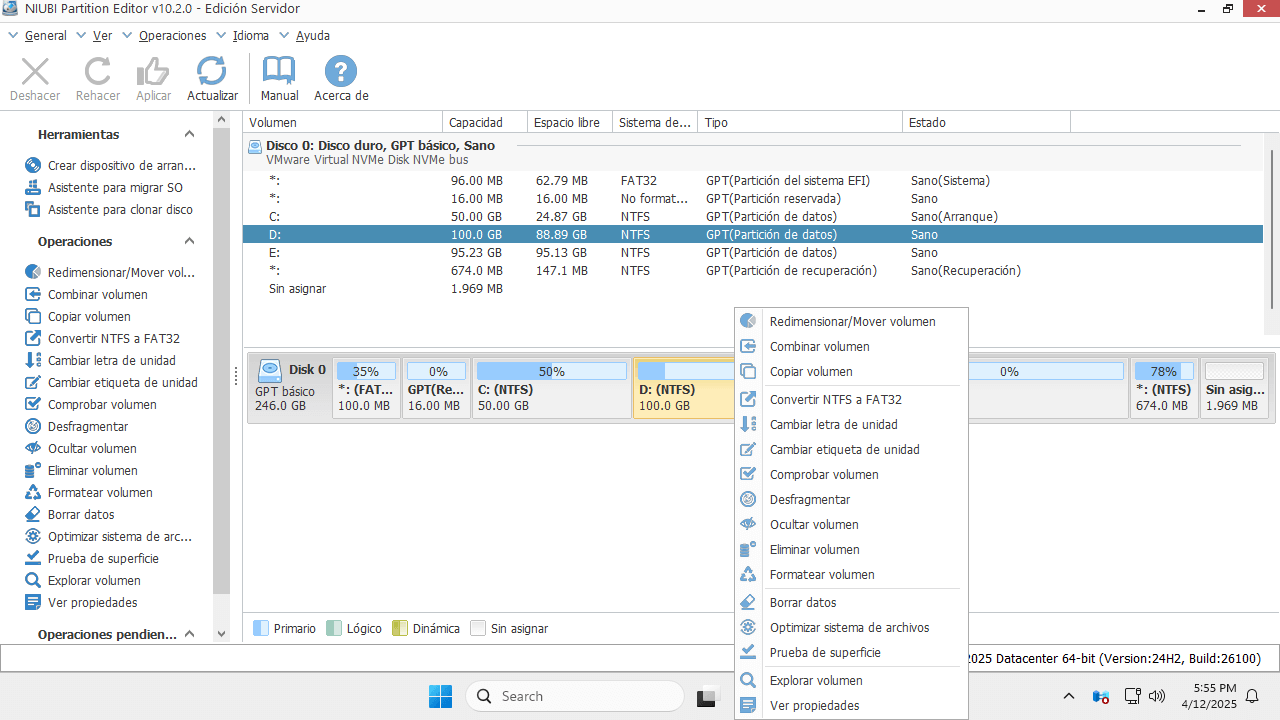Select Asistente para migrar SO in sidebar
This screenshot has height=720, width=1280.
(115, 188)
